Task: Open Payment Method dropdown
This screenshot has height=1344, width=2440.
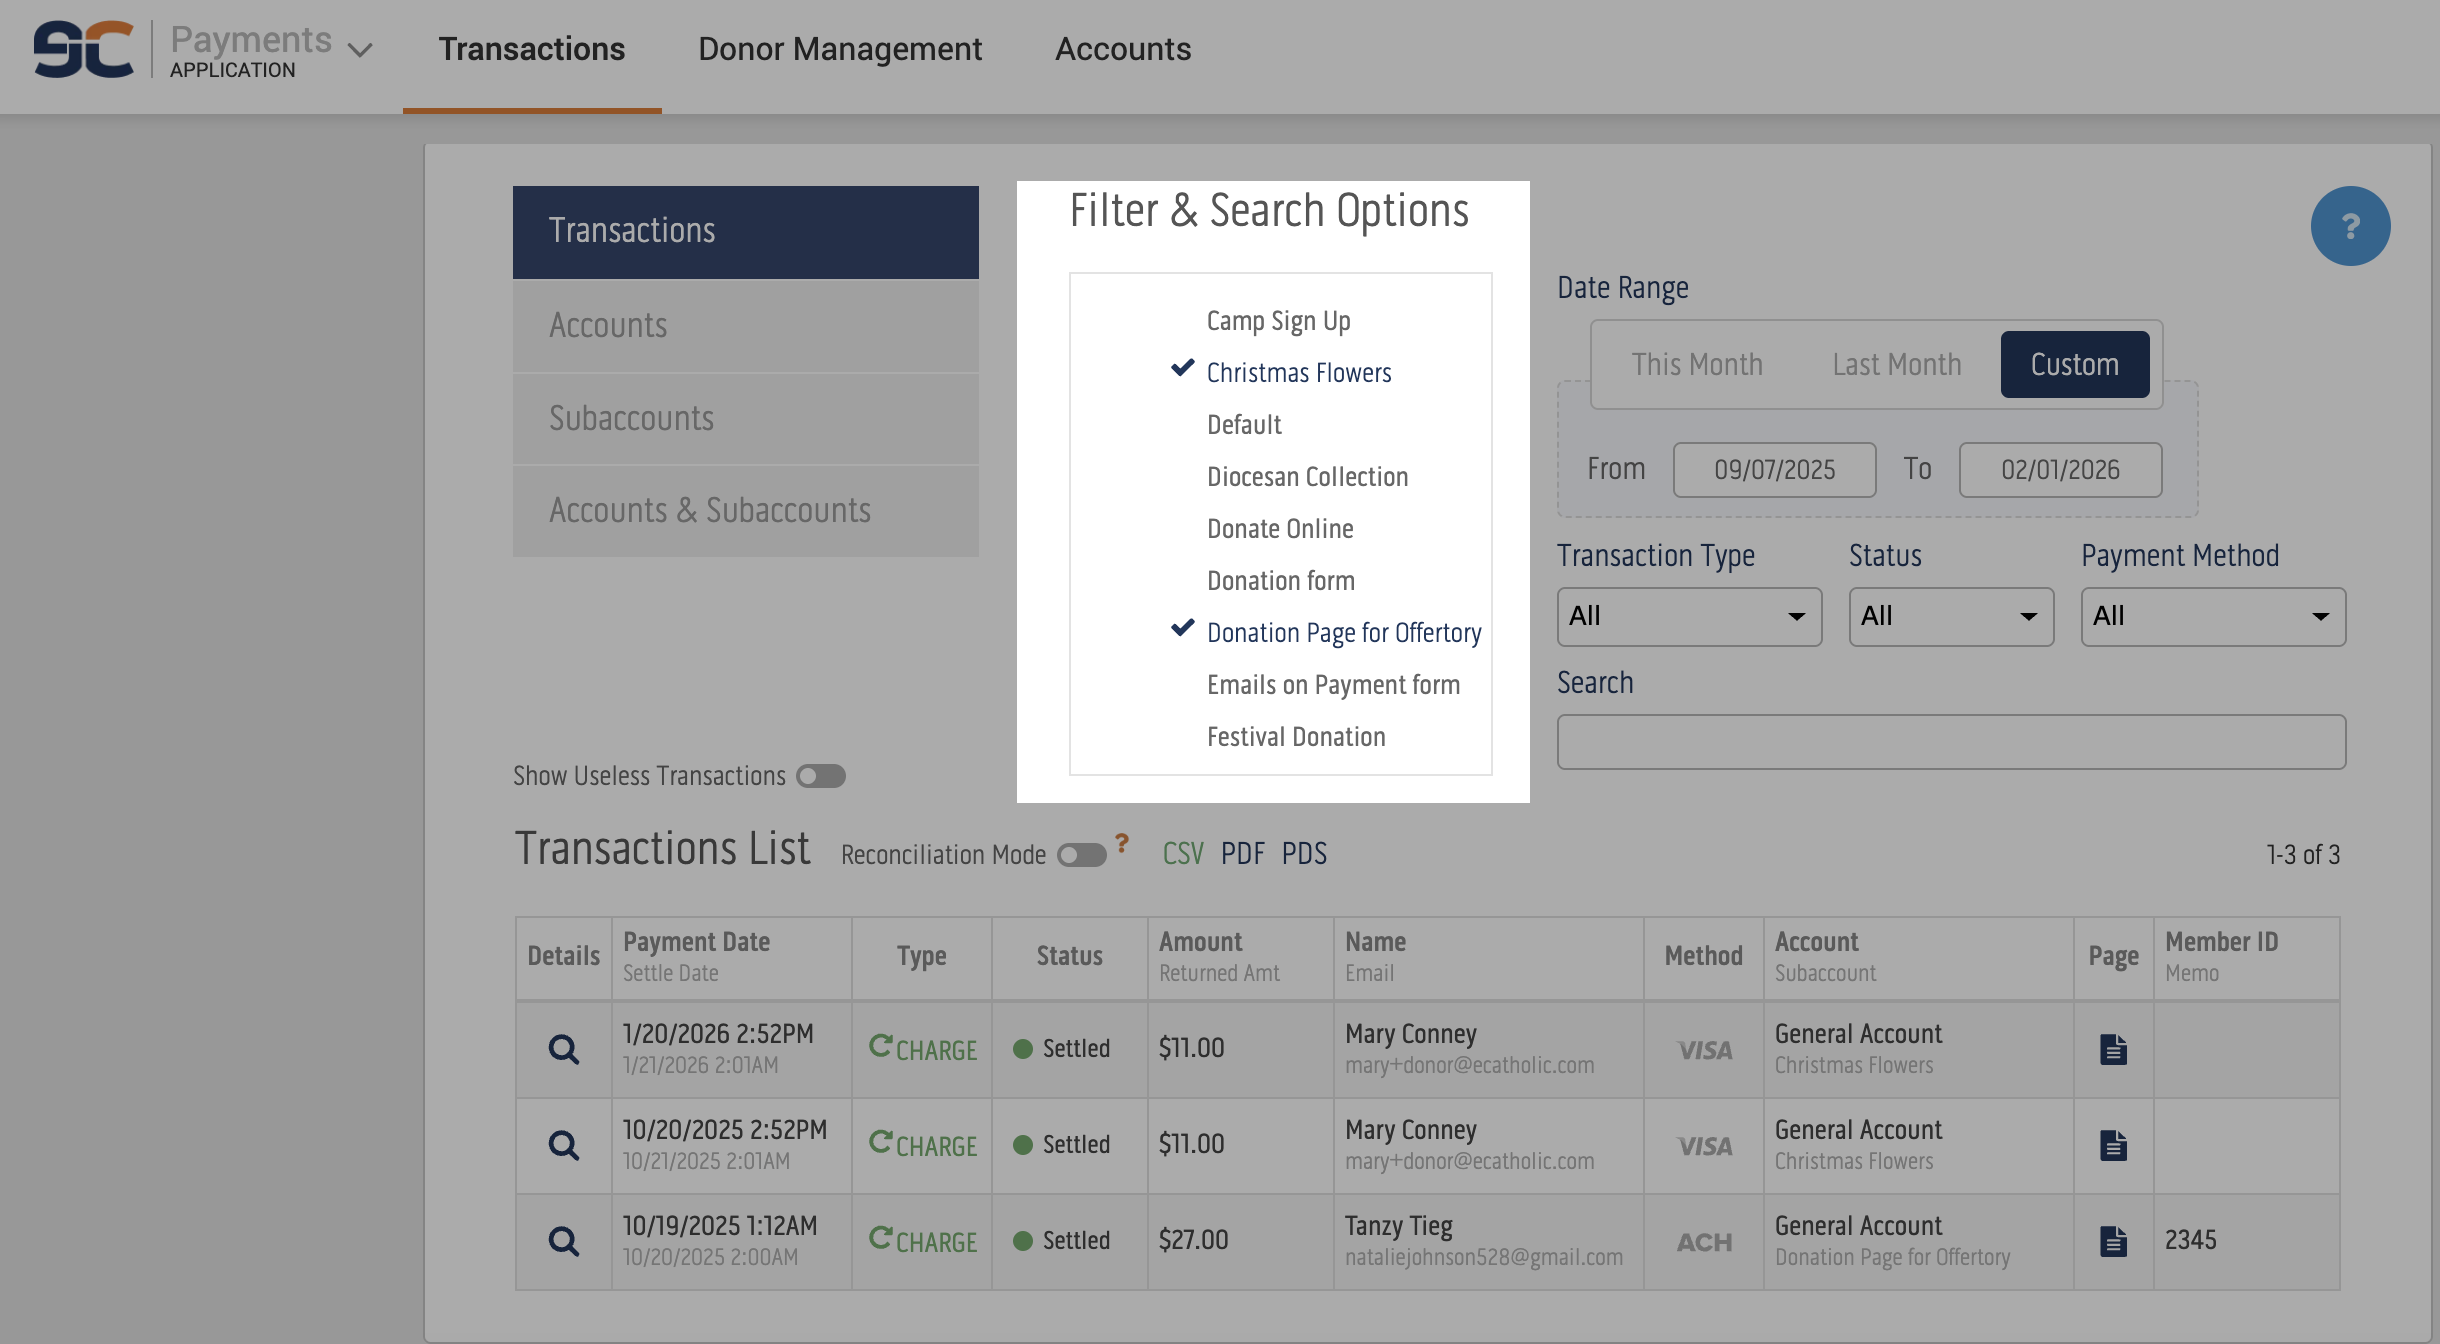Action: pyautogui.click(x=2212, y=616)
